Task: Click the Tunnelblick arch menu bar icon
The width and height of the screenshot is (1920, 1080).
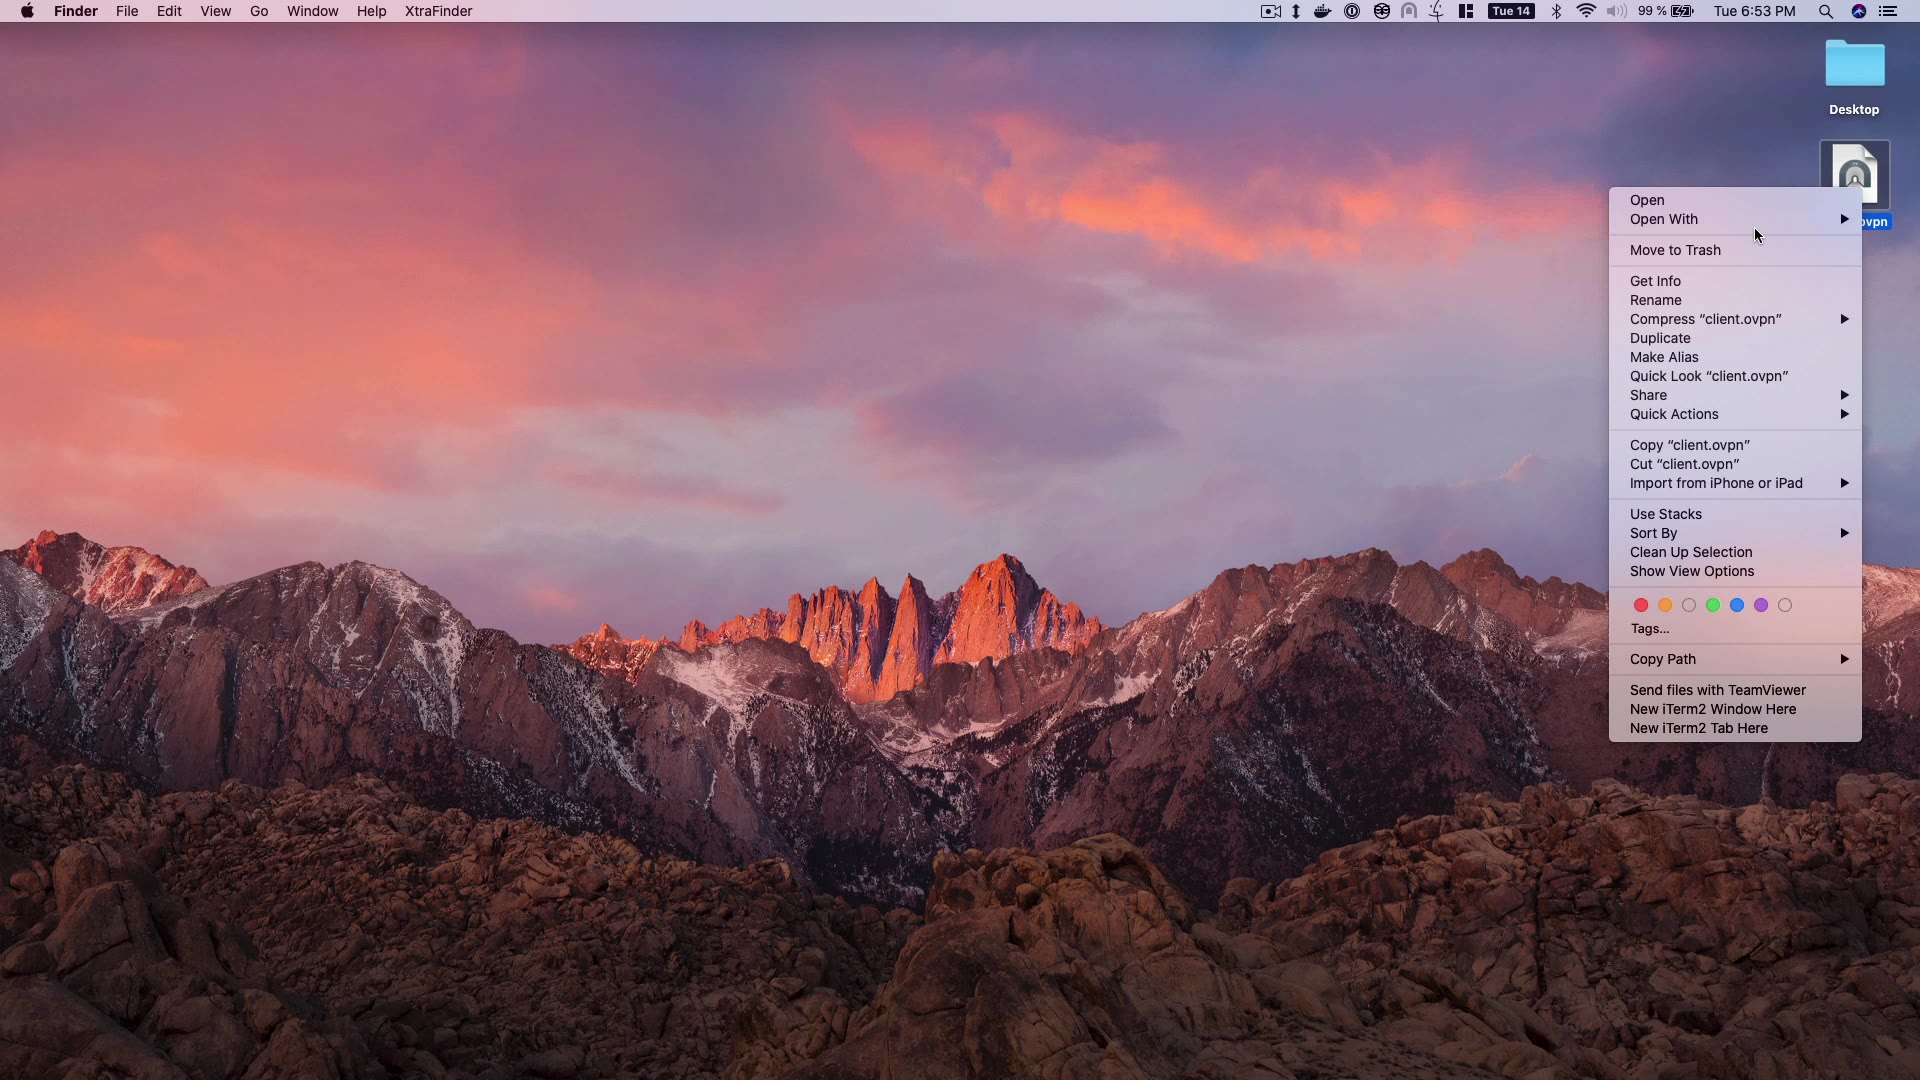Action: tap(1409, 11)
